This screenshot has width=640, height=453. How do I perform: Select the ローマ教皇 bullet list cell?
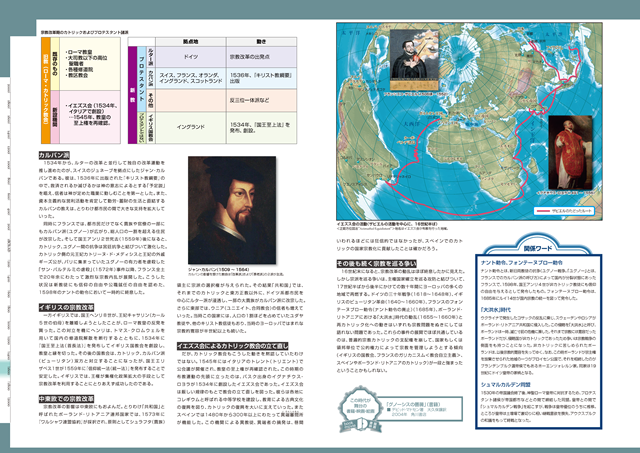(x=90, y=64)
